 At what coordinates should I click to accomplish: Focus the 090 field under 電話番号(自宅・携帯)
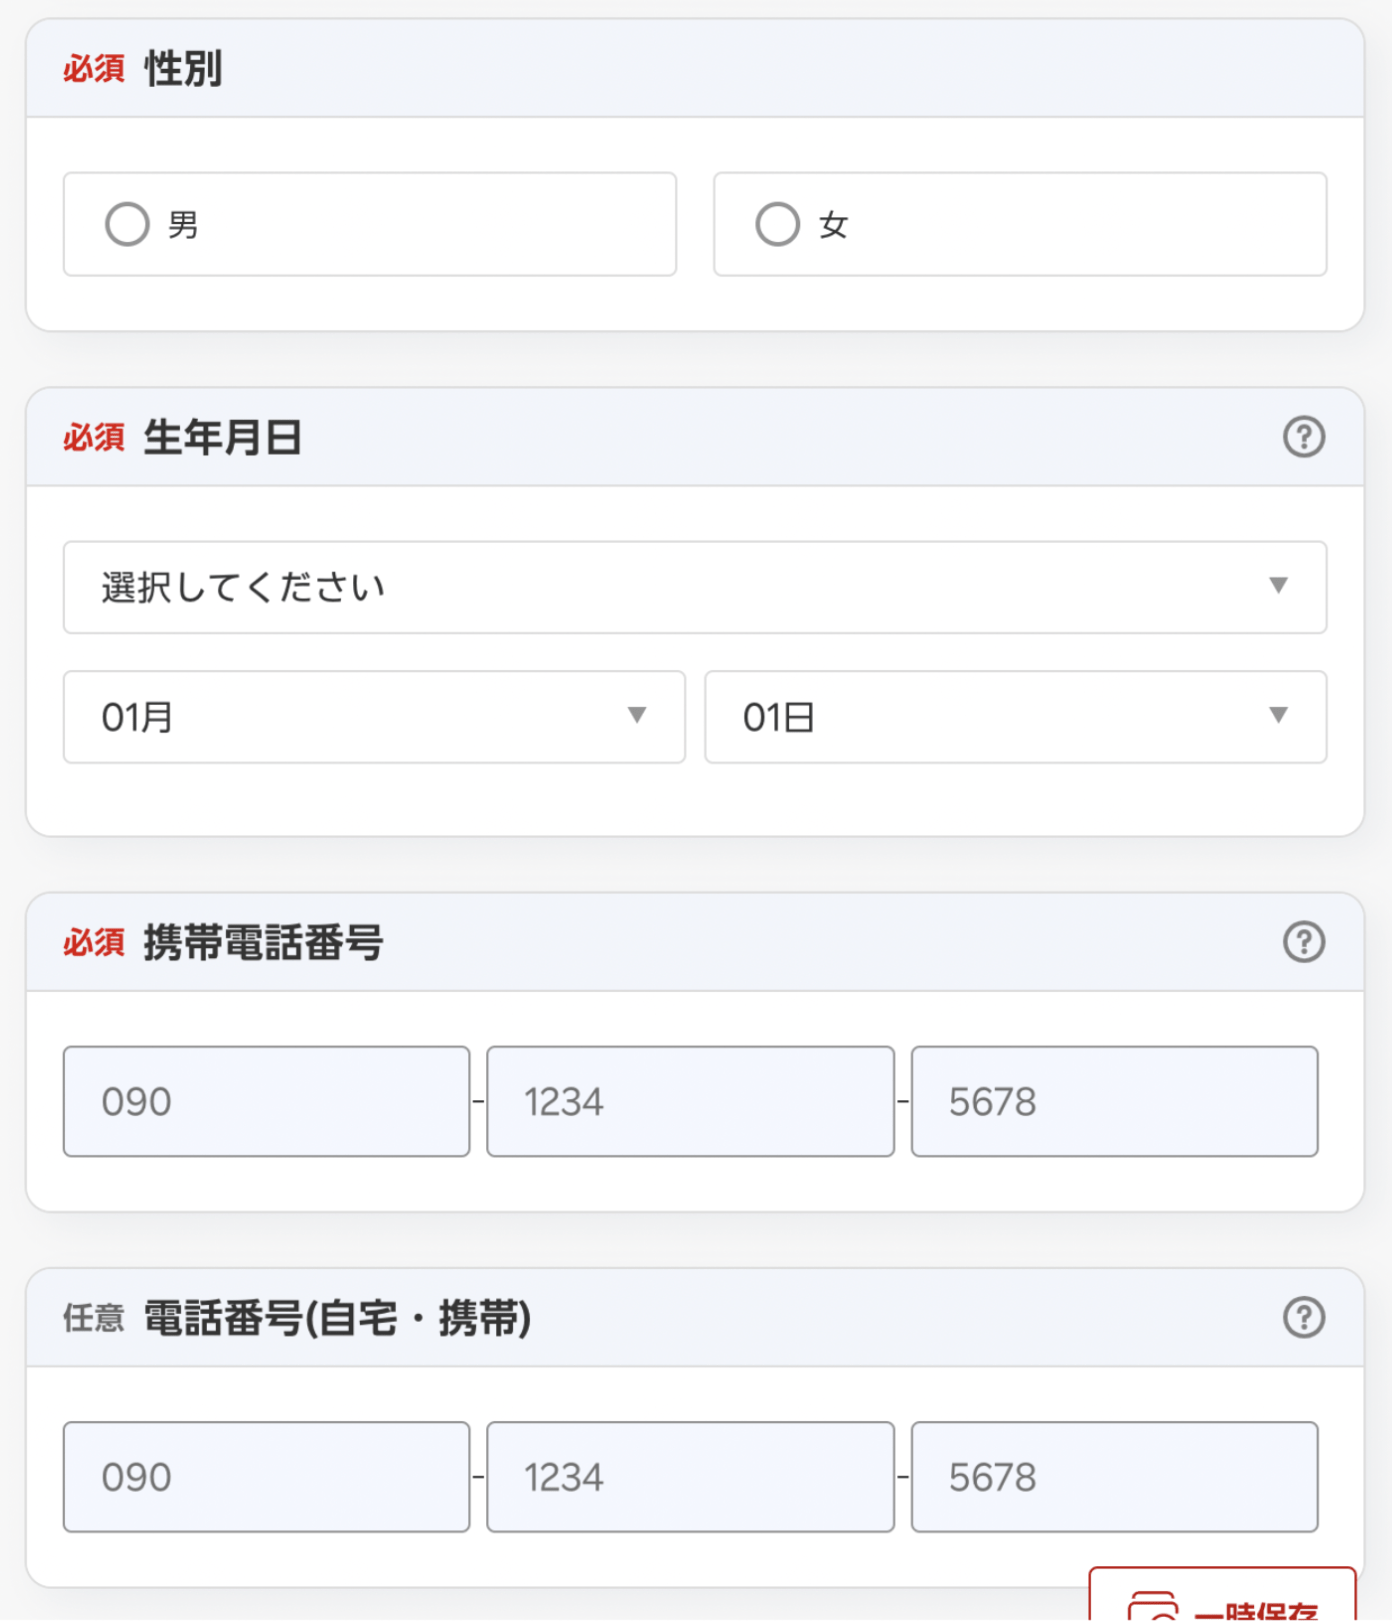(266, 1477)
